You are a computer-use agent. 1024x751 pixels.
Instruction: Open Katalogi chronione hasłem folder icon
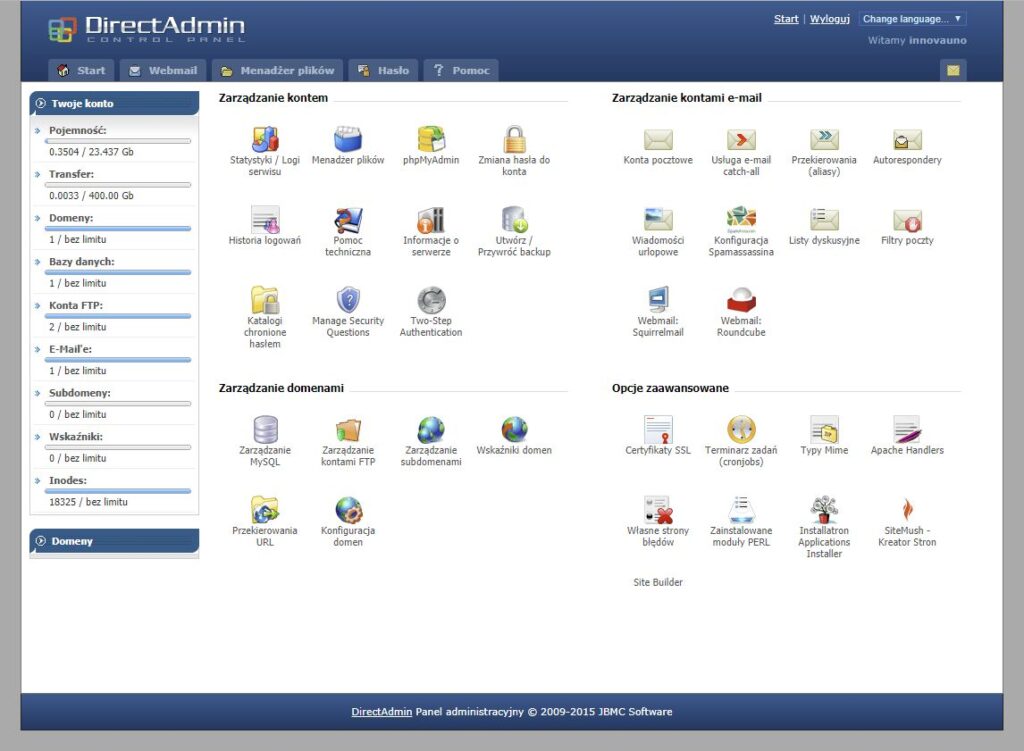(x=264, y=300)
